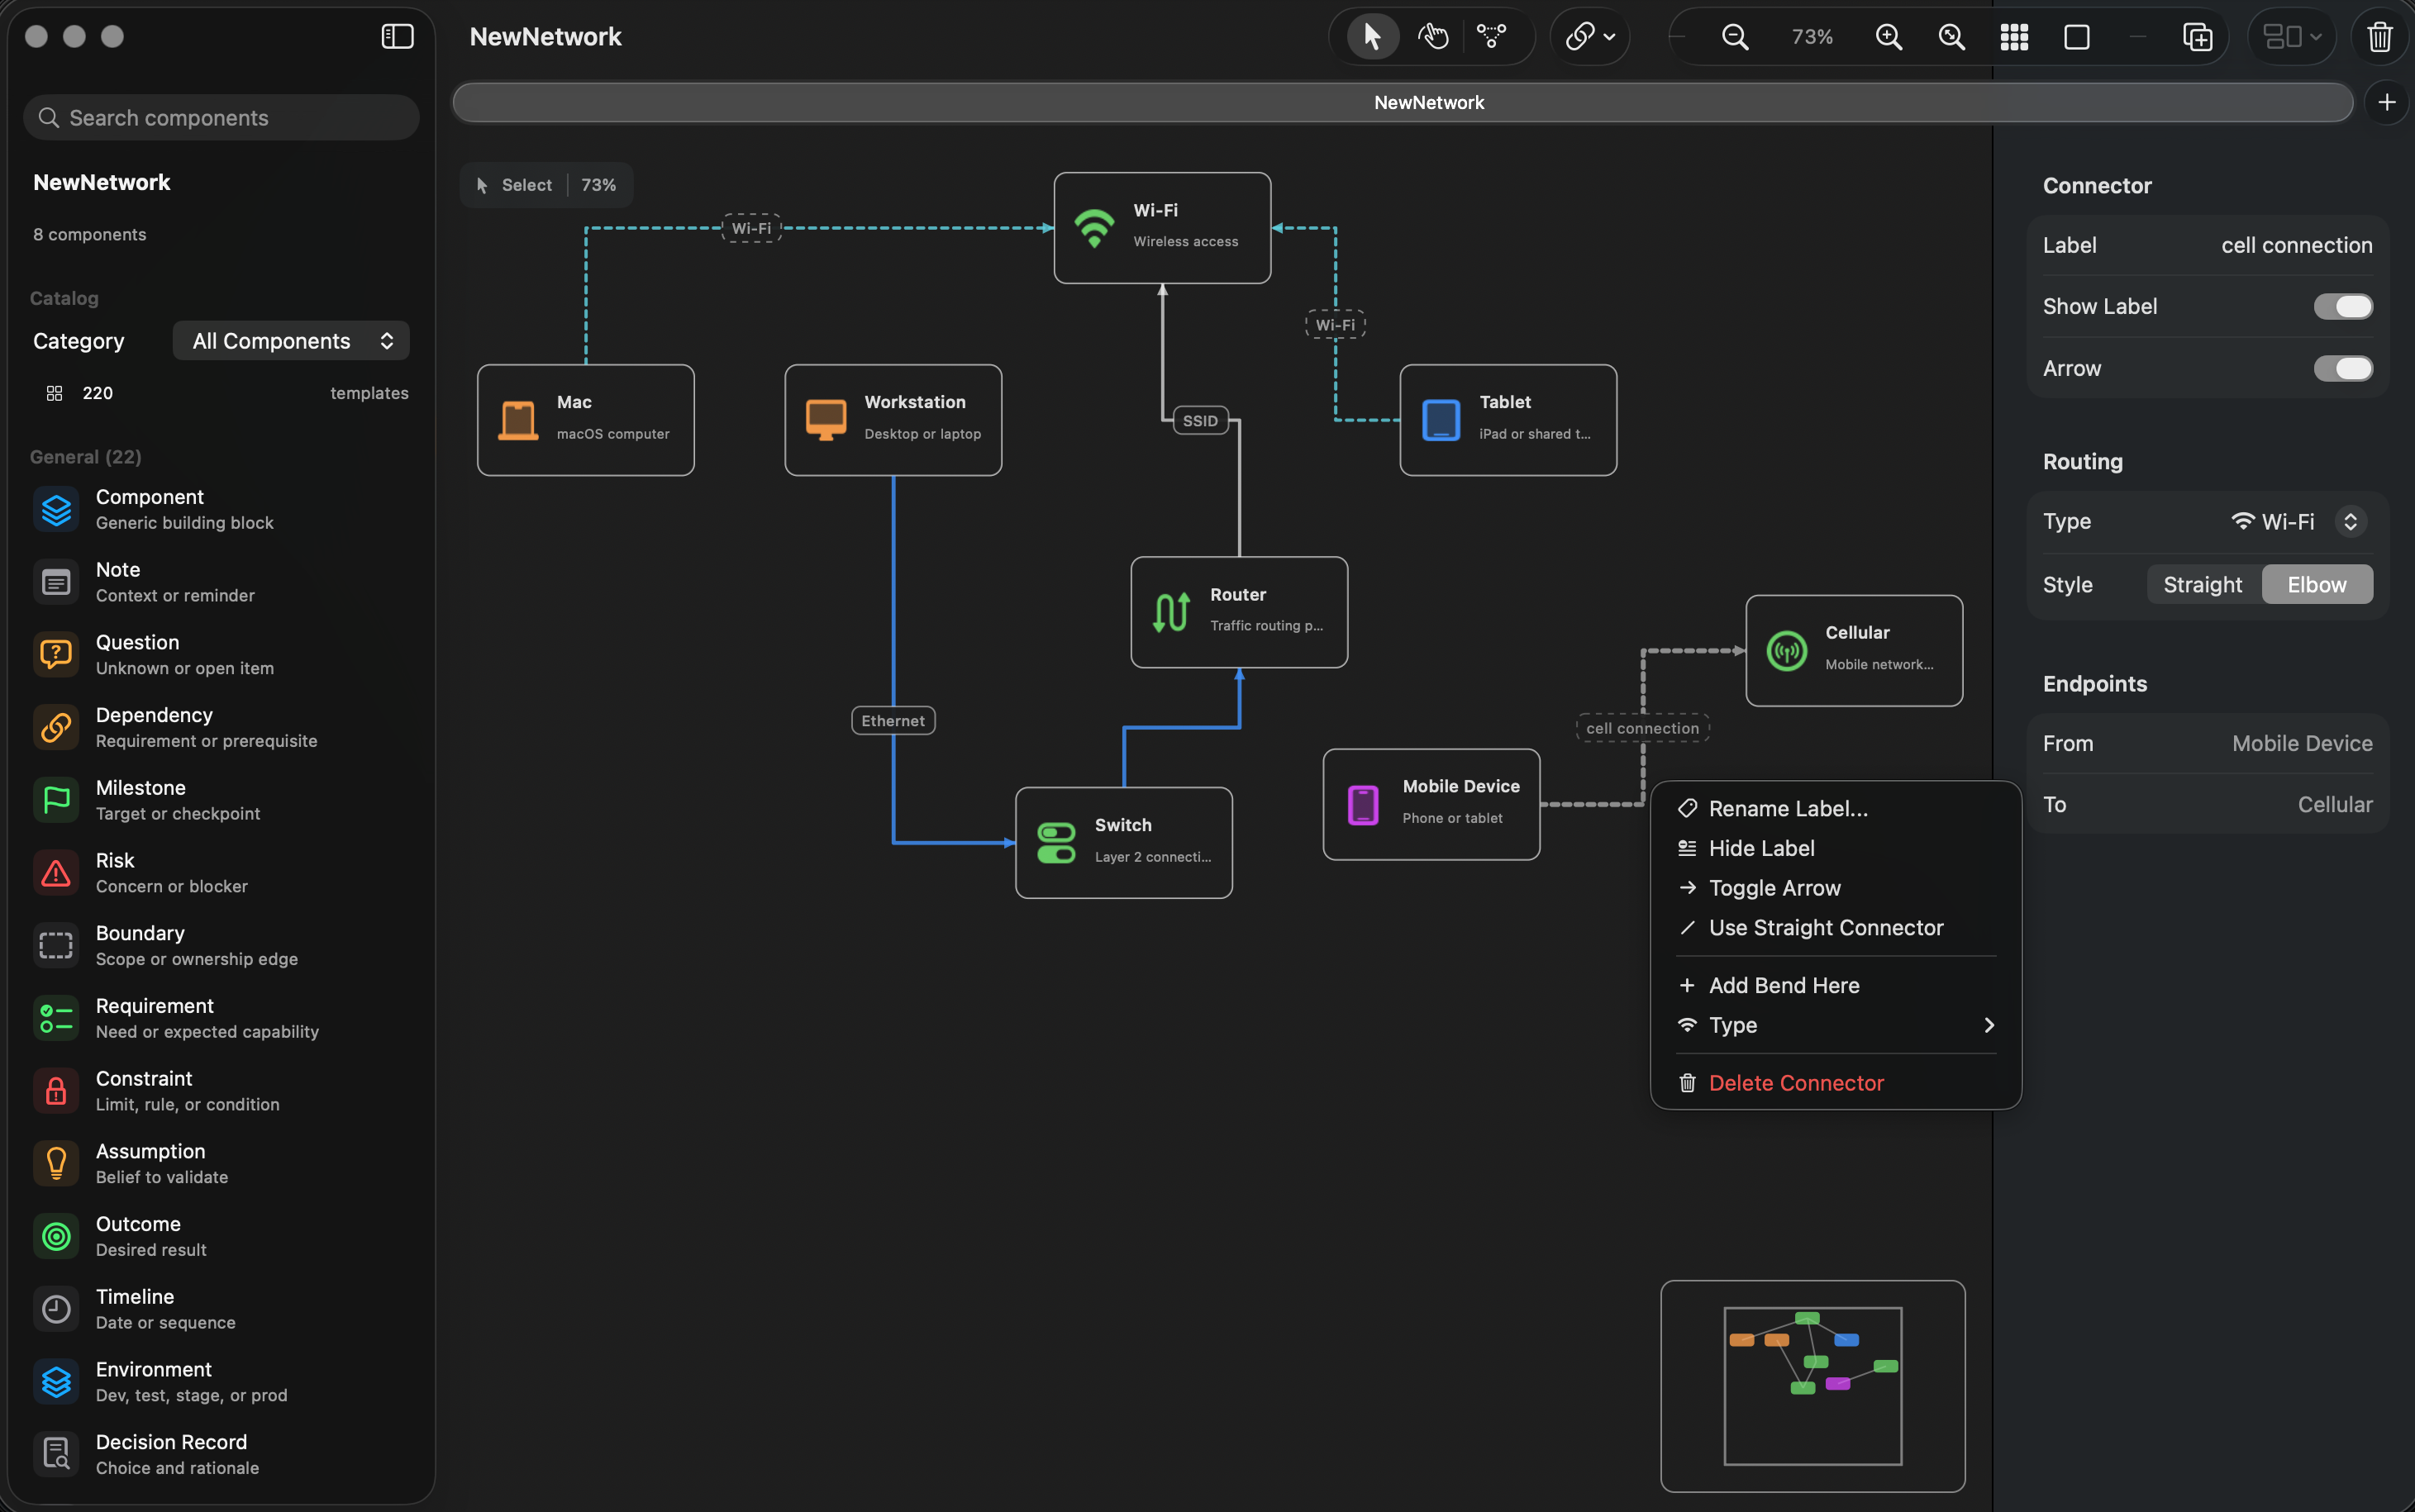Focus the Search components field
Image resolution: width=2415 pixels, height=1512 pixels.
[221, 118]
